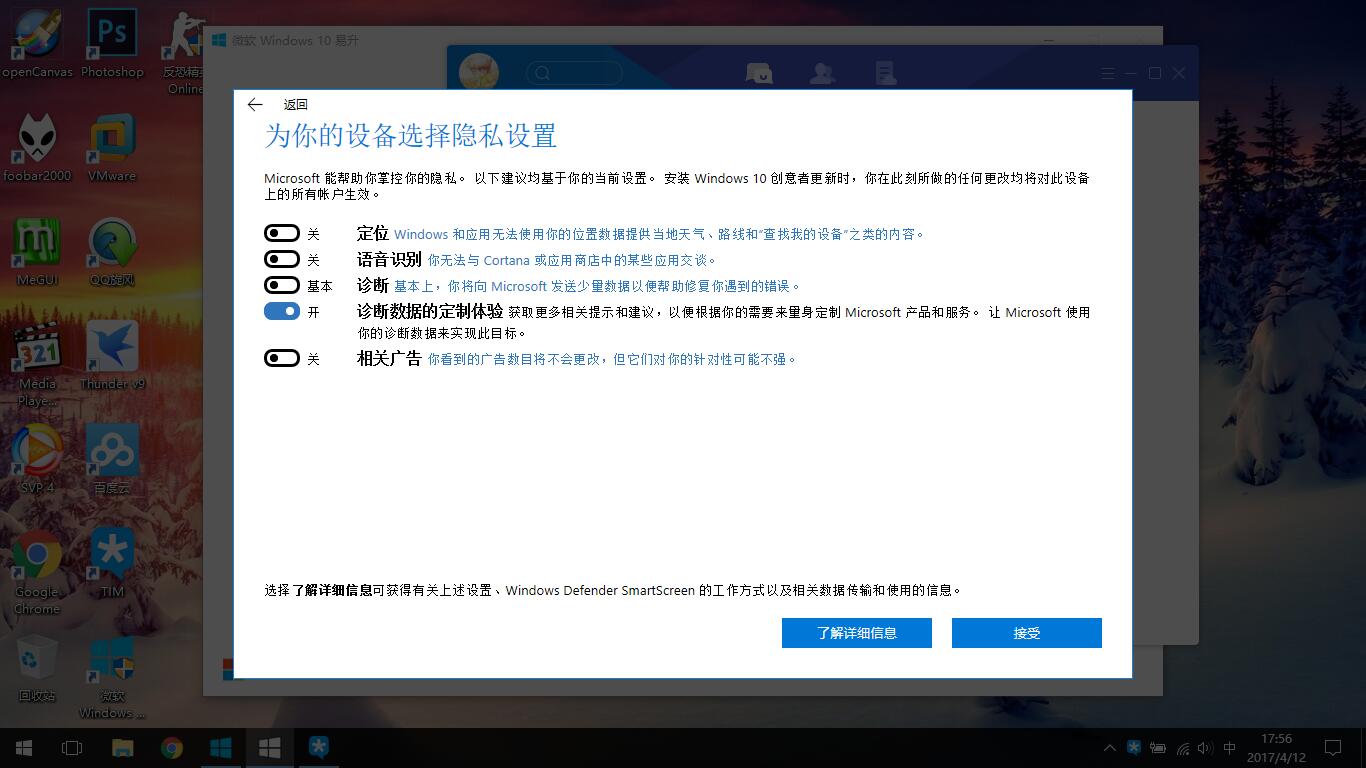Click the 了解详细信息 button
The image size is (1366, 768).
point(856,633)
